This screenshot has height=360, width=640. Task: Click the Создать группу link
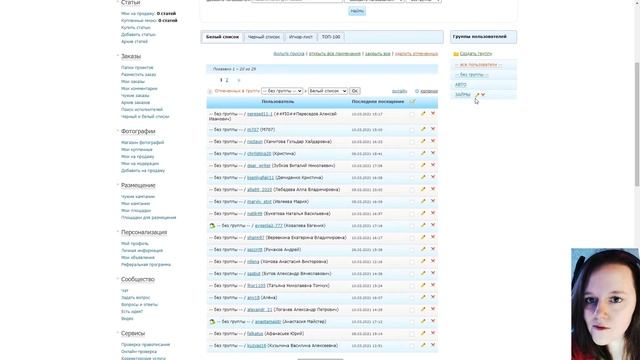pyautogui.click(x=476, y=54)
